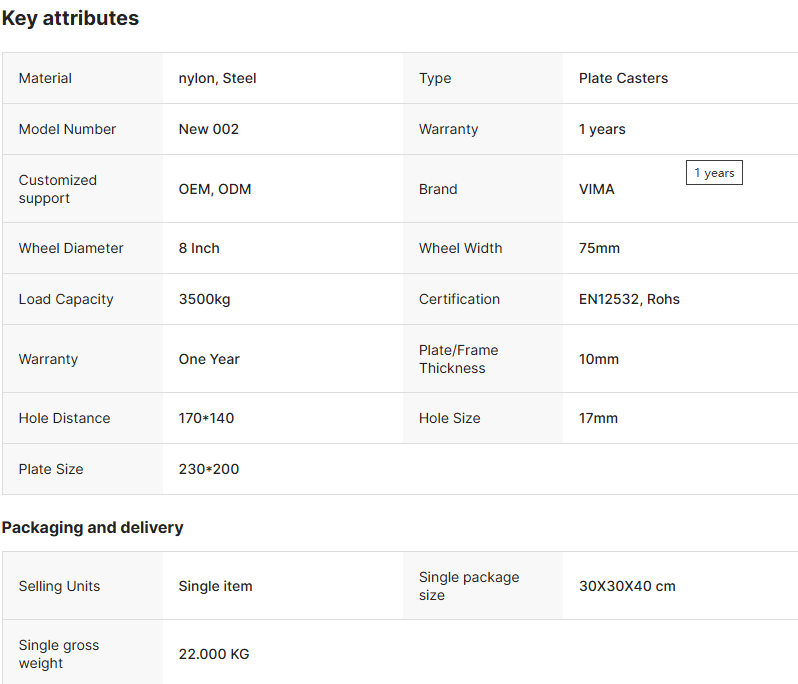
Task: Click the Packaging and delivery heading
Action: point(92,528)
